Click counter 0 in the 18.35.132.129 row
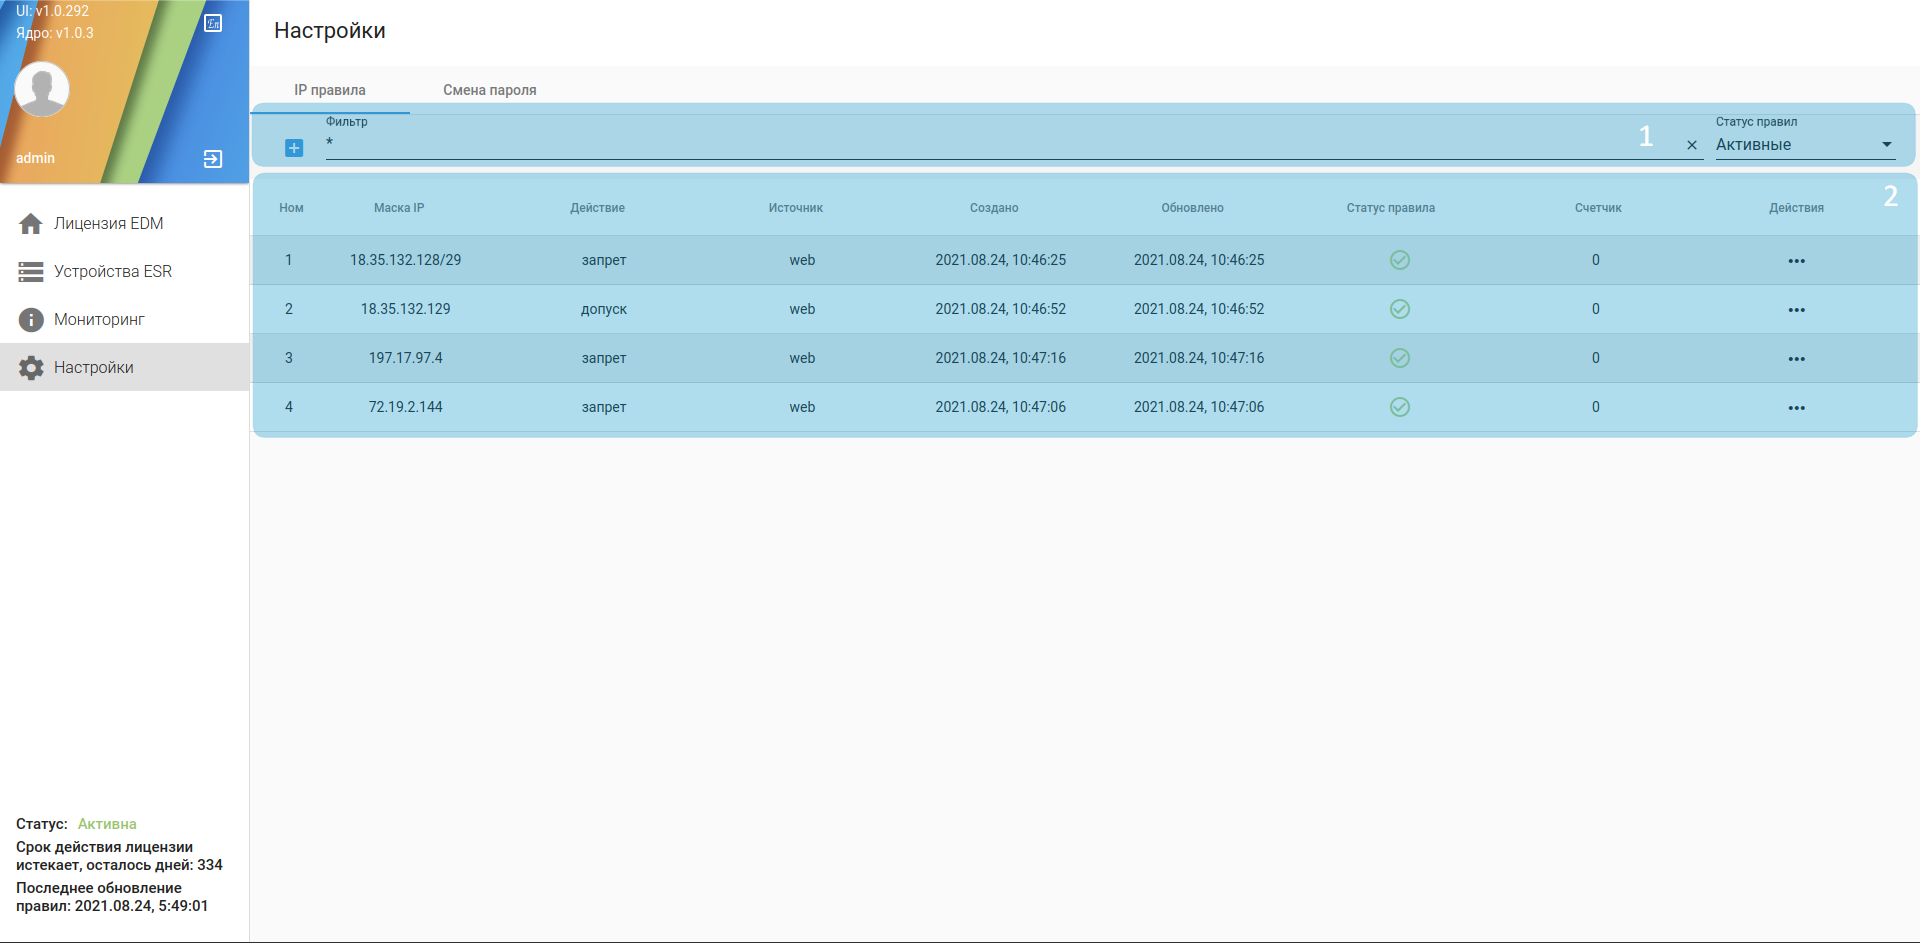The height and width of the screenshot is (943, 1920). 1596,309
